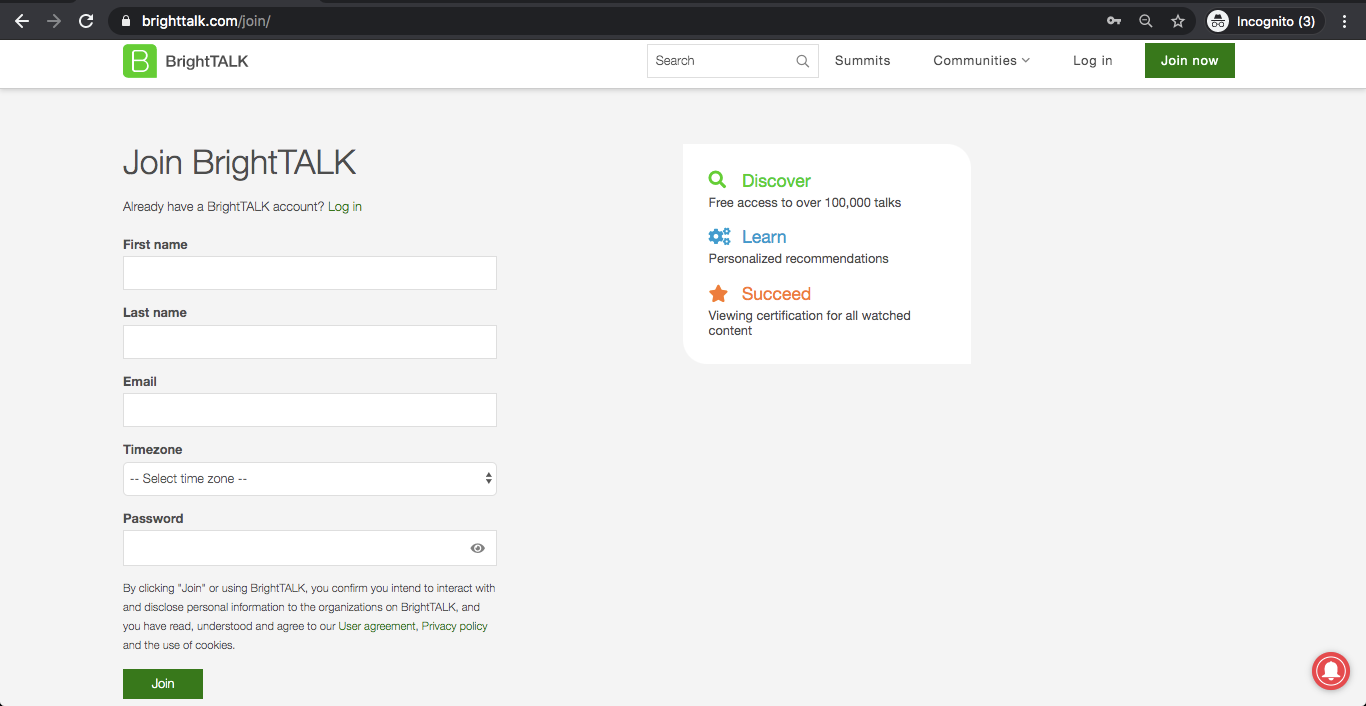Click the header Search box

[732, 61]
